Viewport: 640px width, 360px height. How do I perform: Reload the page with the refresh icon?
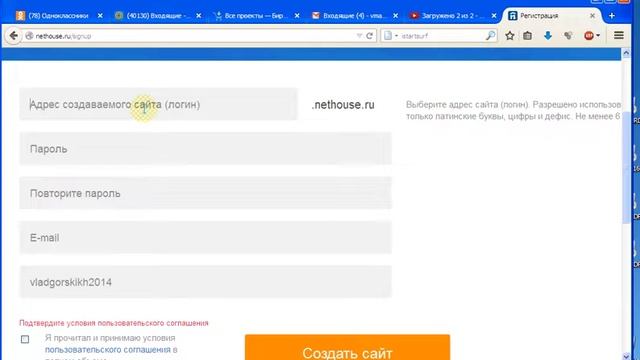(369, 36)
